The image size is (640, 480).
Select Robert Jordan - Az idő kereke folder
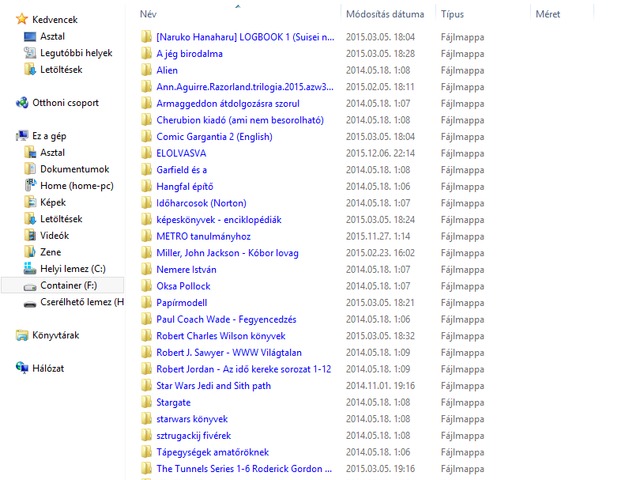[244, 369]
